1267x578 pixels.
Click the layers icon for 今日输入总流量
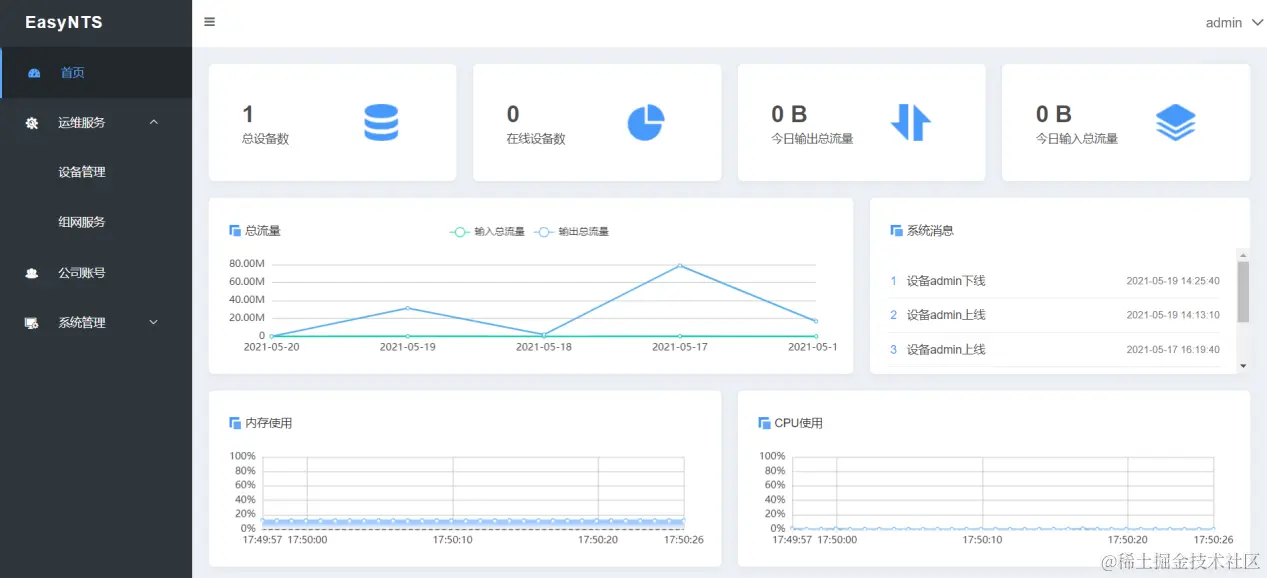1175,122
